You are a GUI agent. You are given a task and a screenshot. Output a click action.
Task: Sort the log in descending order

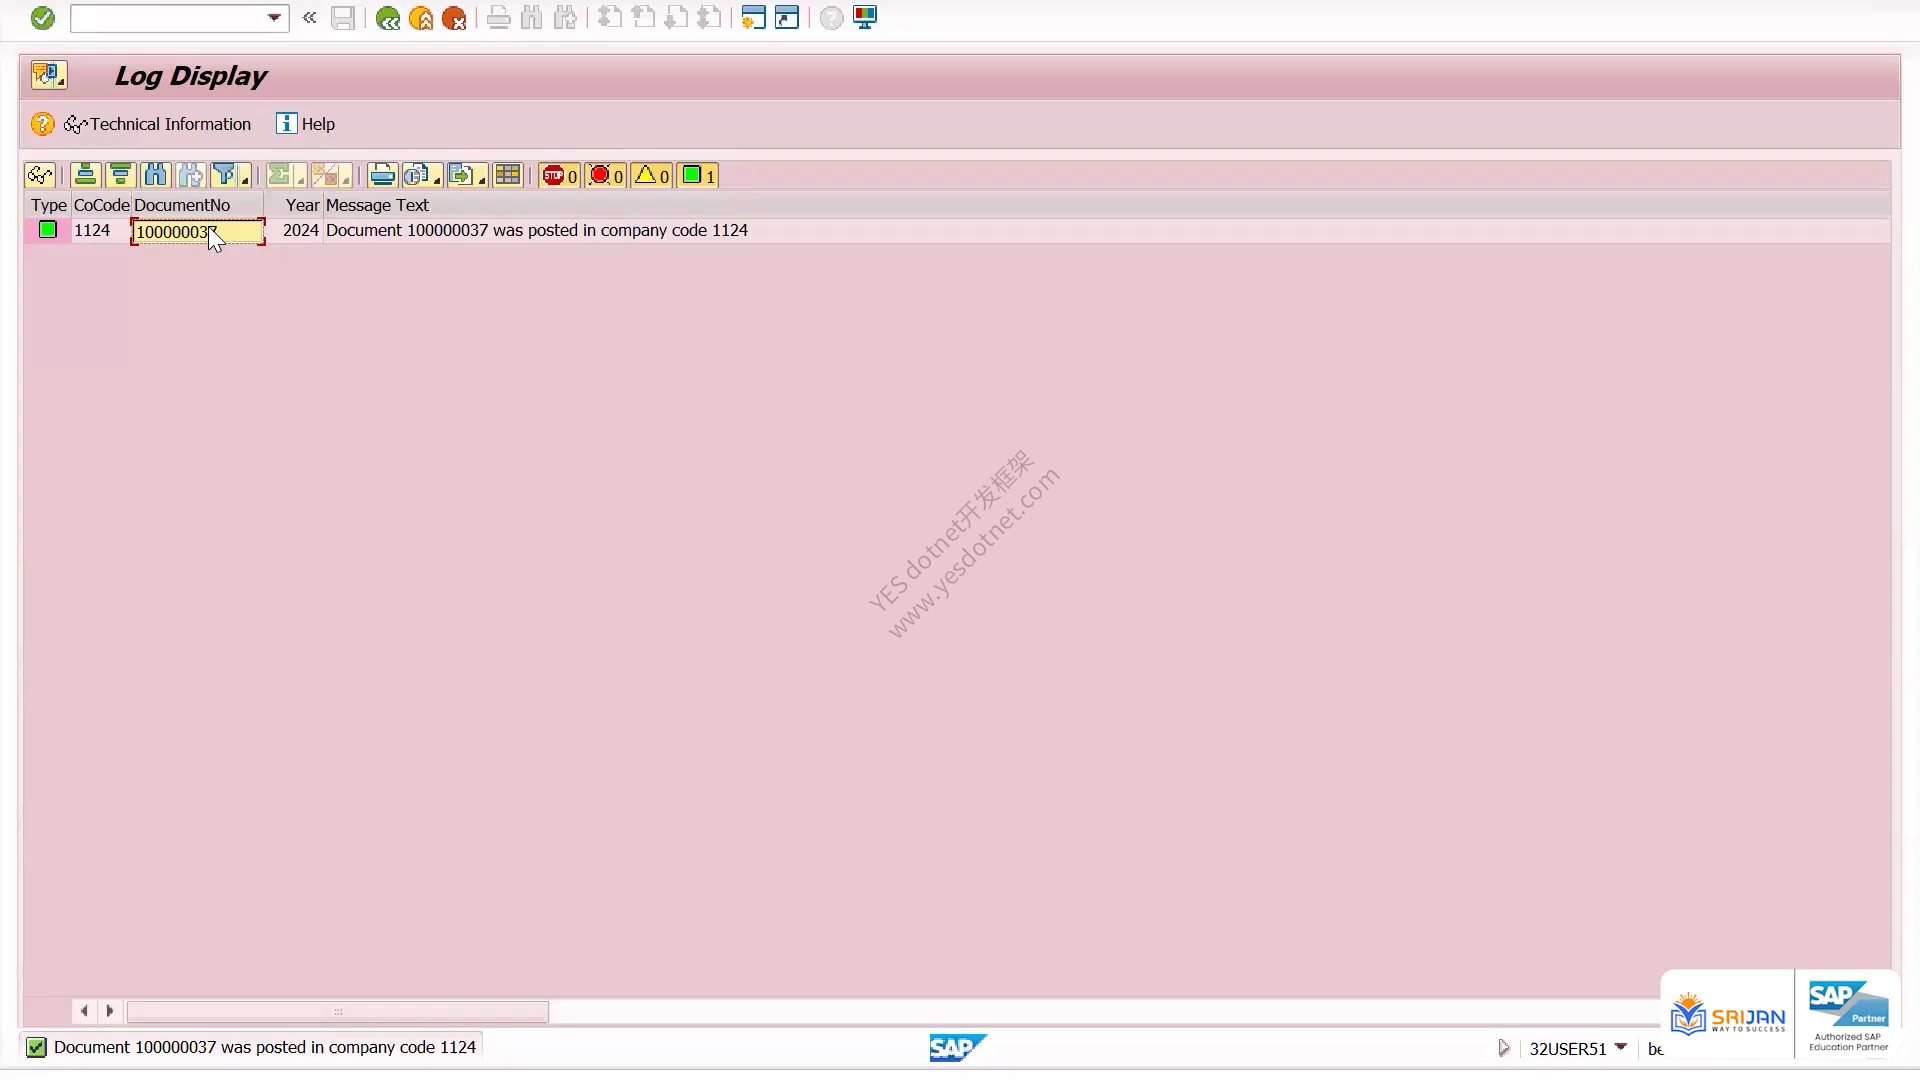[x=121, y=176]
